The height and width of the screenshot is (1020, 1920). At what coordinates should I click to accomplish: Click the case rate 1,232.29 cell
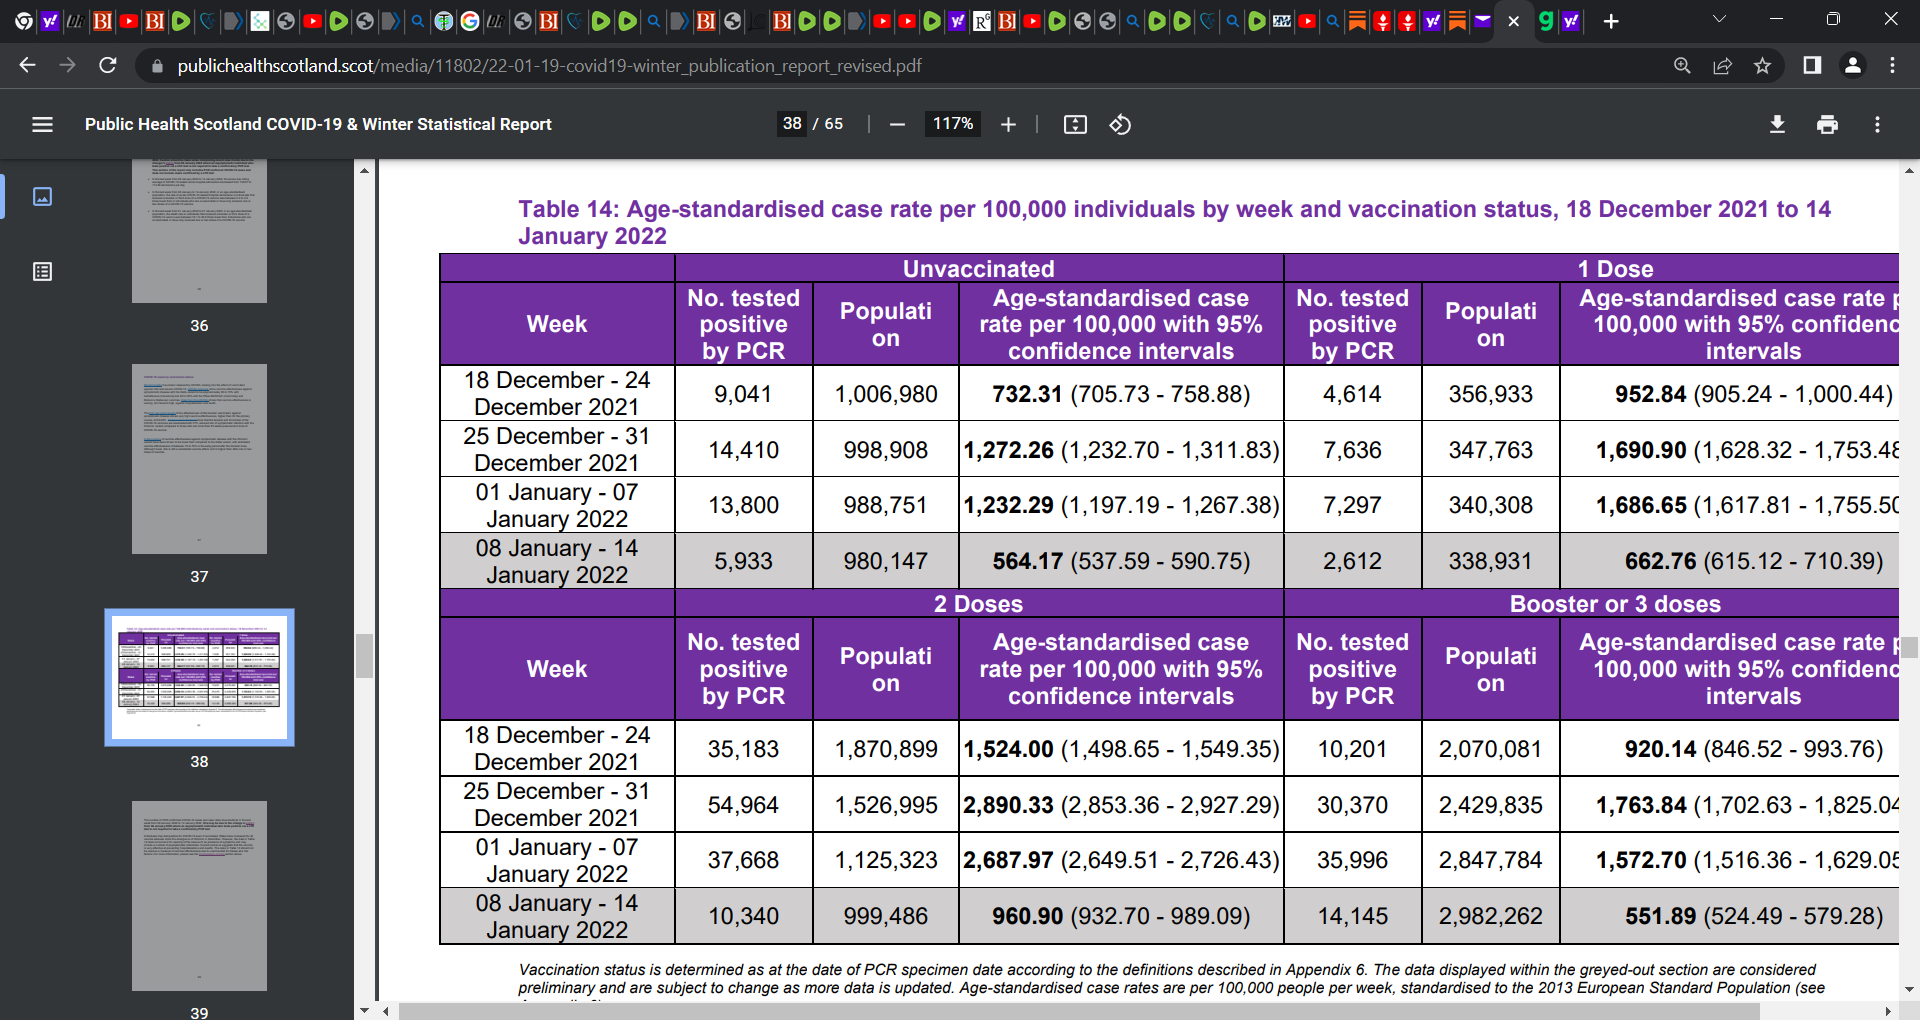1121,505
